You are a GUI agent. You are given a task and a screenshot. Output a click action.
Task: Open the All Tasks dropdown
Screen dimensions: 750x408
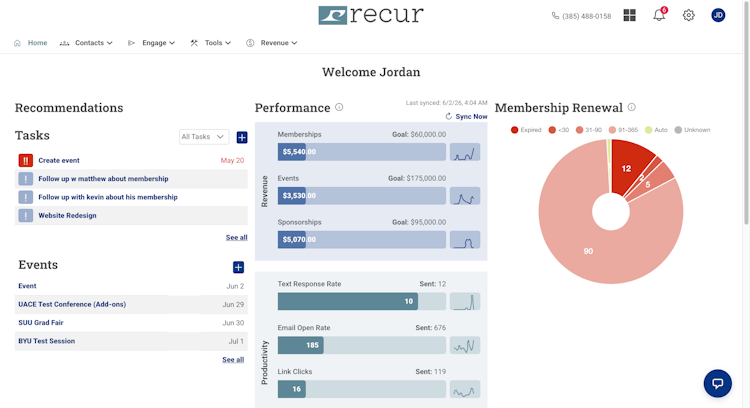[x=204, y=137]
